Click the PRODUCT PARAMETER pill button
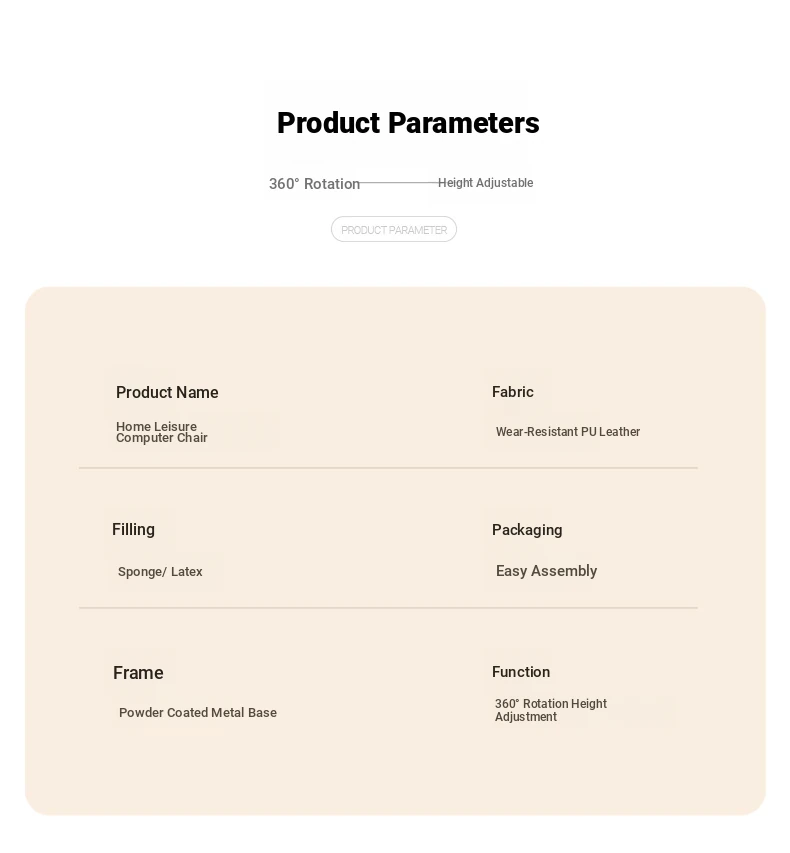Screen dimensions: 790x853 tap(393, 229)
